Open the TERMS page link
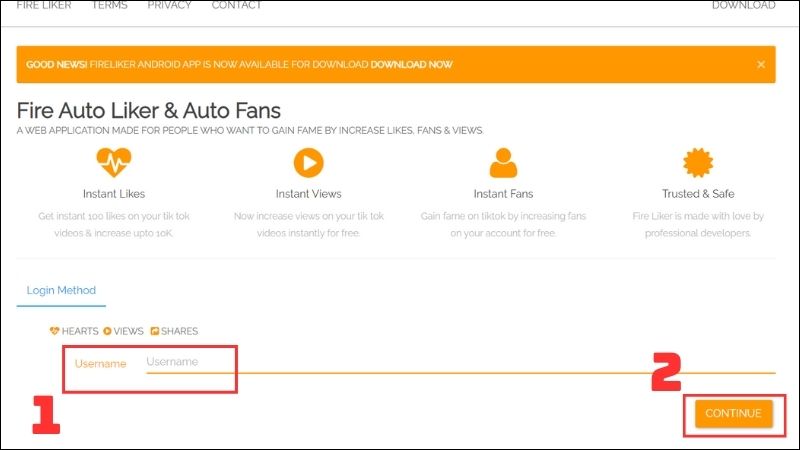The height and width of the screenshot is (450, 800). click(109, 5)
